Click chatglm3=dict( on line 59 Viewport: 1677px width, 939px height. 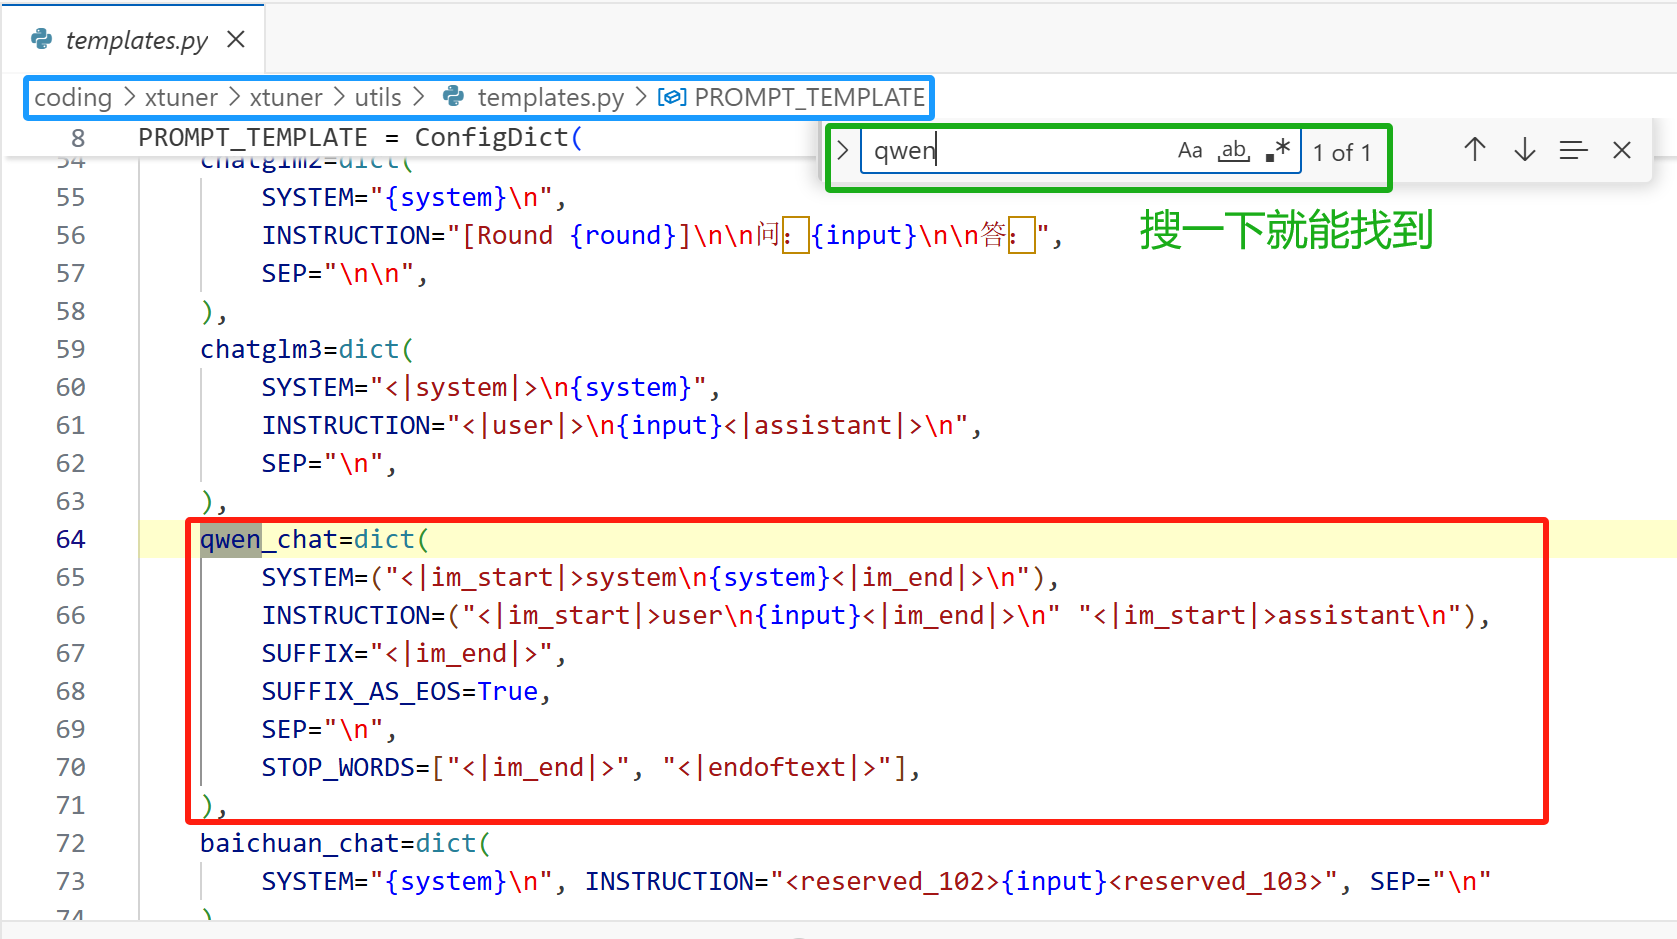click(307, 349)
